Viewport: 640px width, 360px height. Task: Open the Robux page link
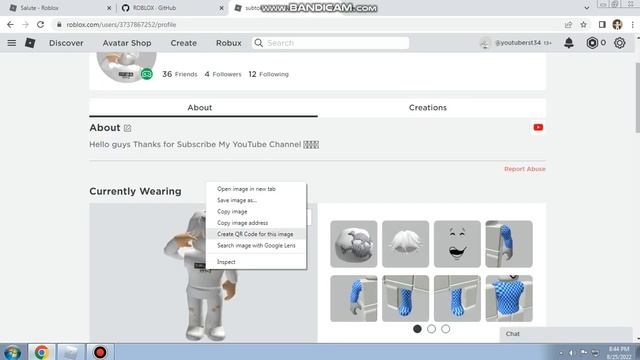coord(229,43)
